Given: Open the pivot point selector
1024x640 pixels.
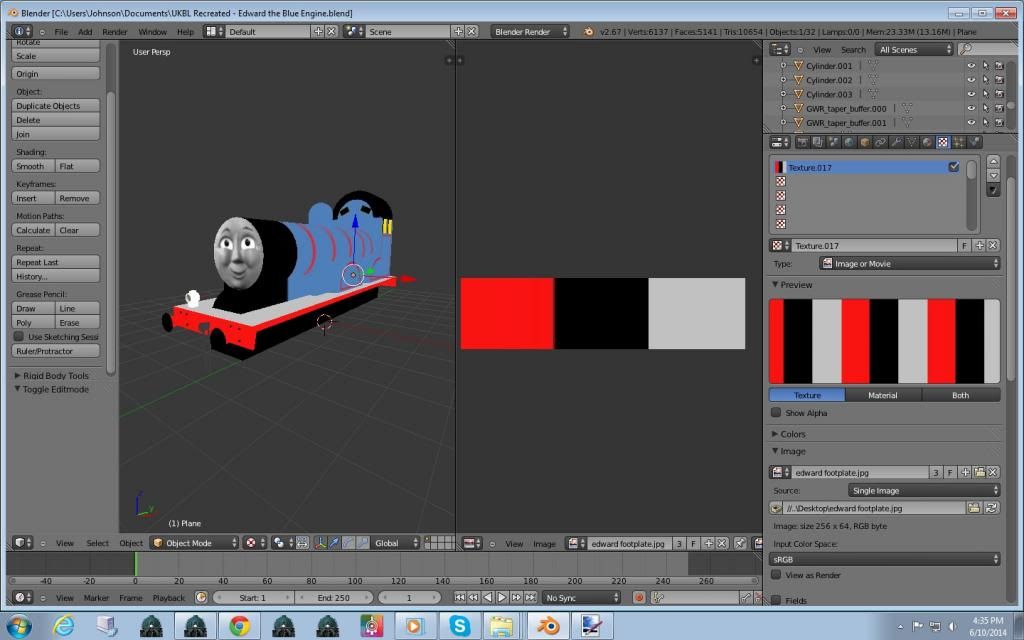Looking at the screenshot, I should 283,543.
